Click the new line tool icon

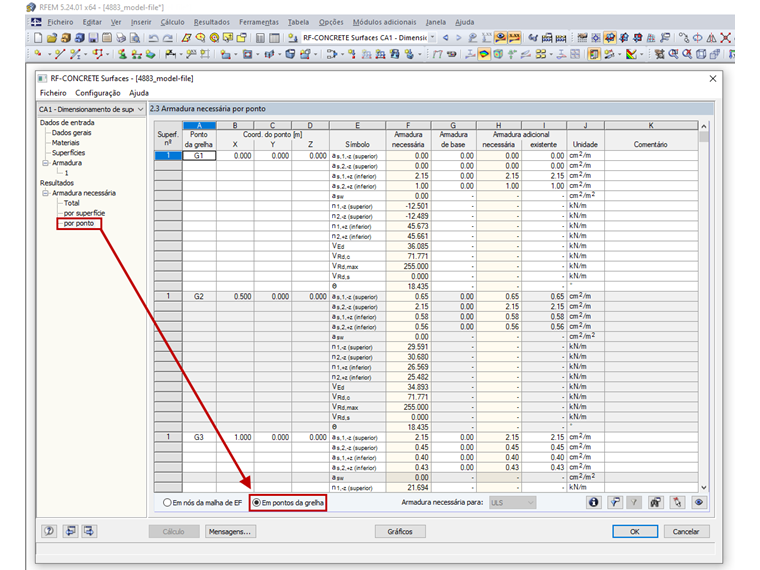click(x=60, y=54)
